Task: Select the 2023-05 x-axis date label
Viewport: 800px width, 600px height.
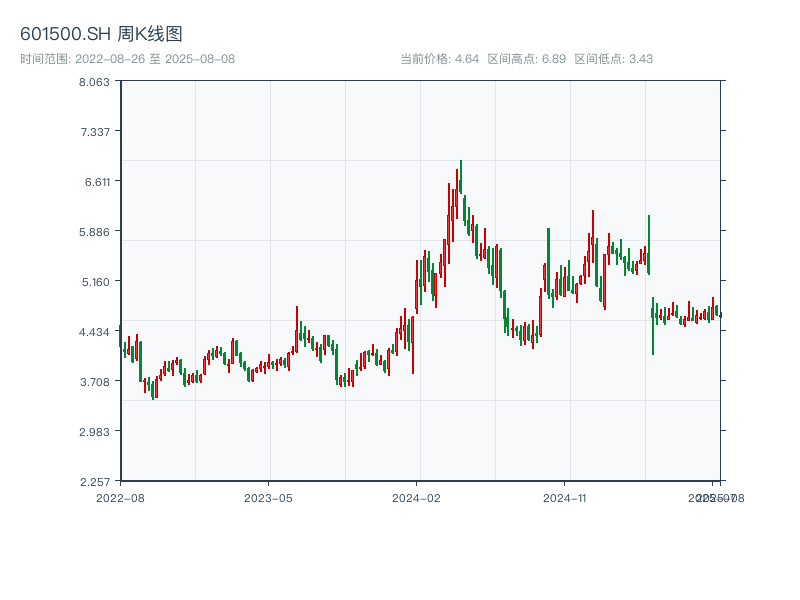Action: (x=268, y=497)
